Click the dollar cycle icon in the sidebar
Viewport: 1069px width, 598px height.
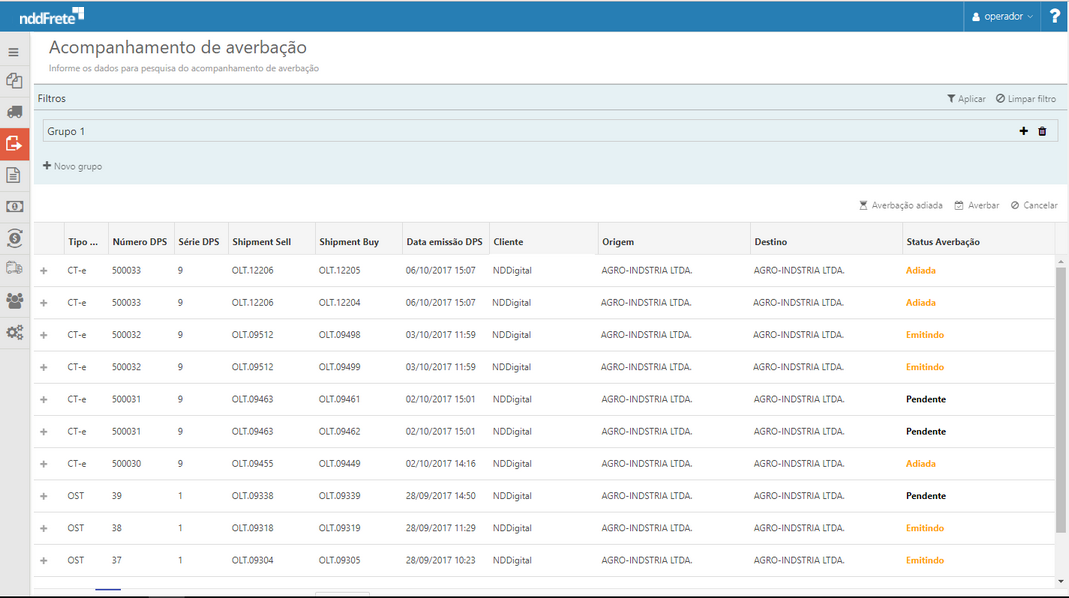(14, 237)
